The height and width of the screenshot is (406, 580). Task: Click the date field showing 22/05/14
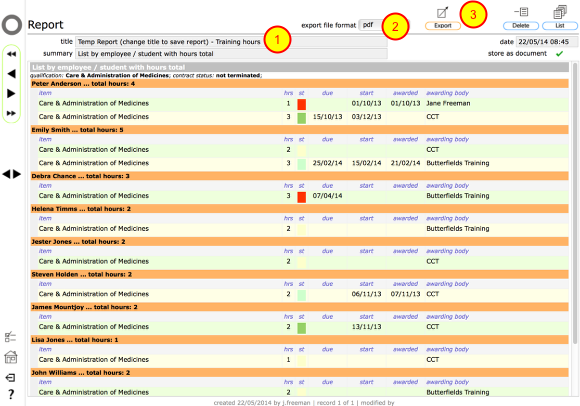click(547, 42)
